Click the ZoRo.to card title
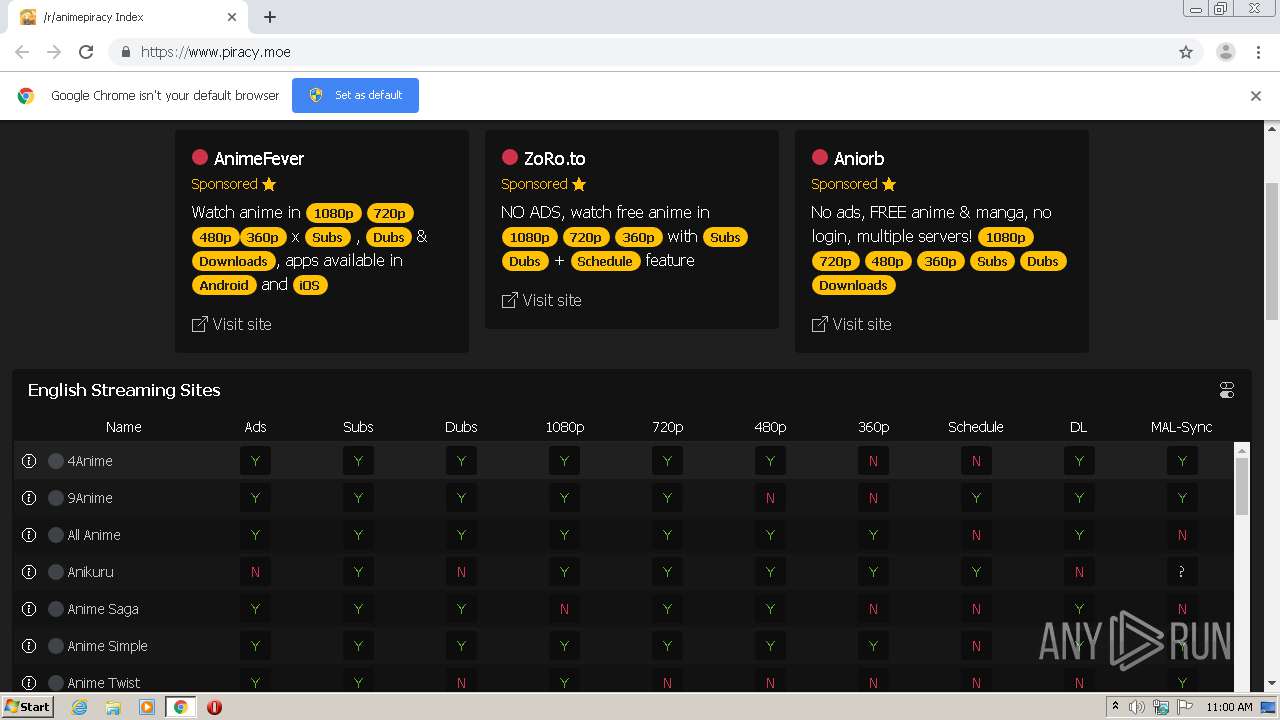 (554, 158)
